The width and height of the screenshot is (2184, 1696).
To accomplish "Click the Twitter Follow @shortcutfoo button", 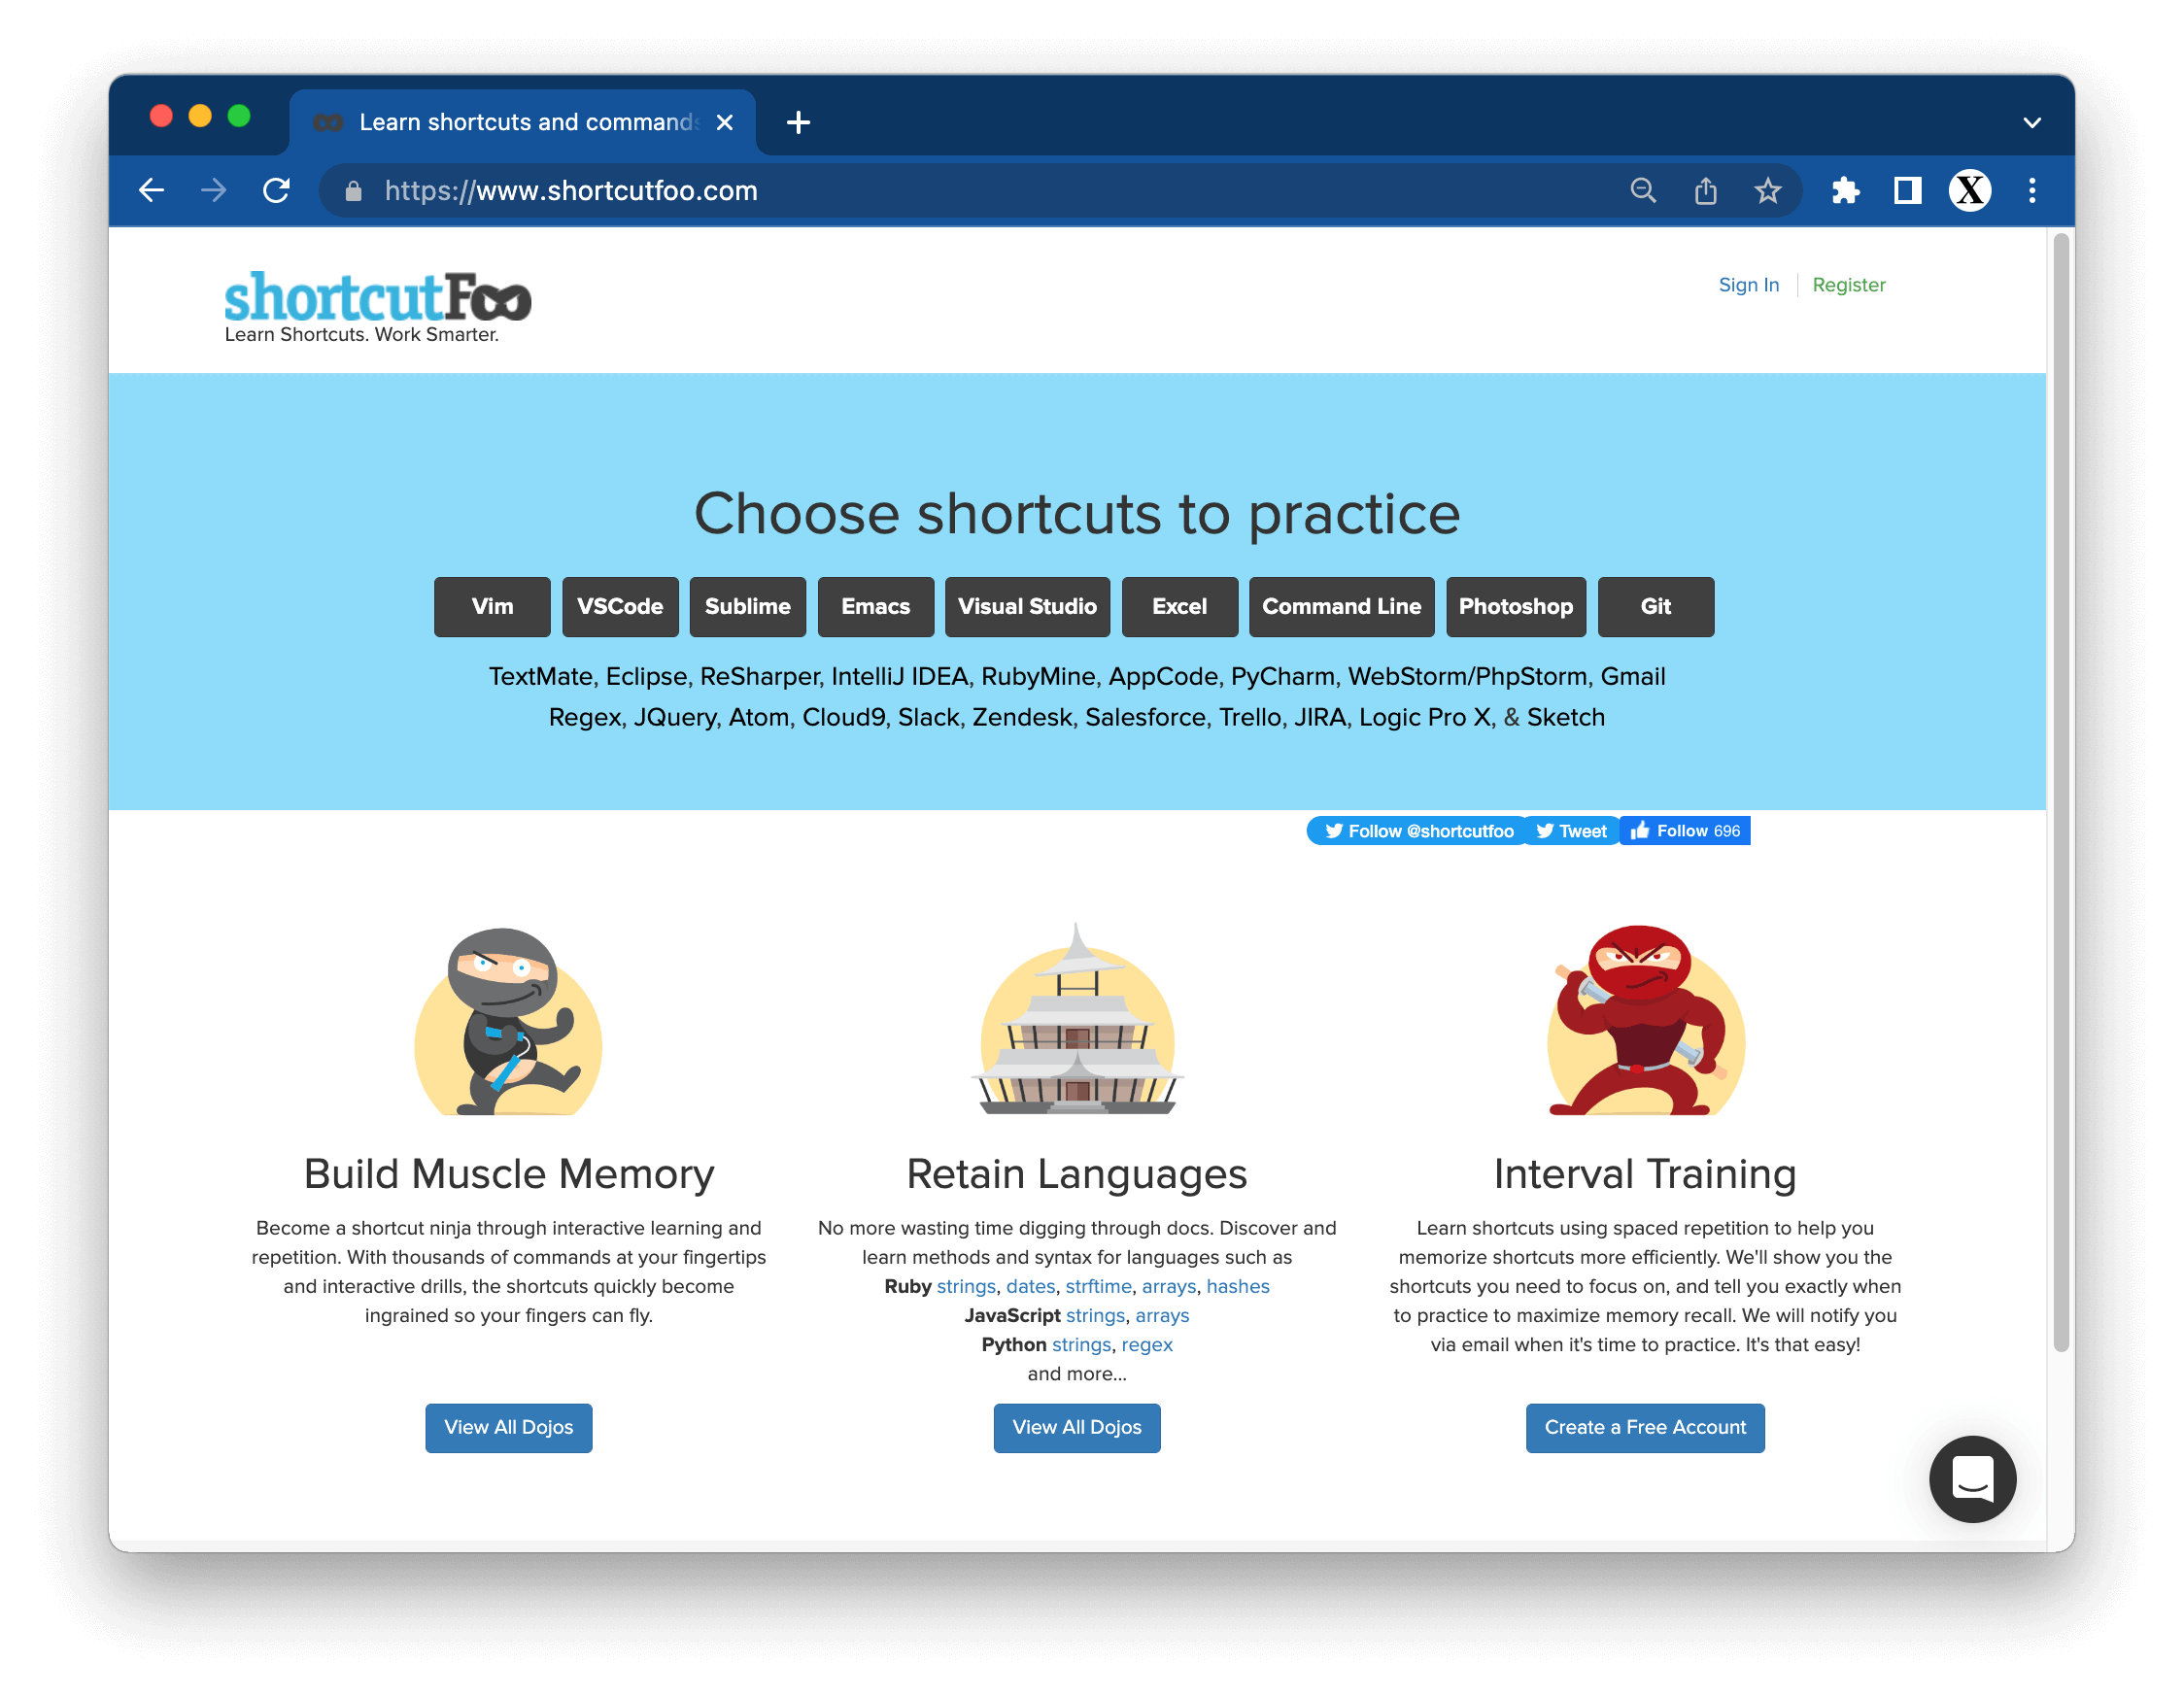I will pyautogui.click(x=1418, y=830).
